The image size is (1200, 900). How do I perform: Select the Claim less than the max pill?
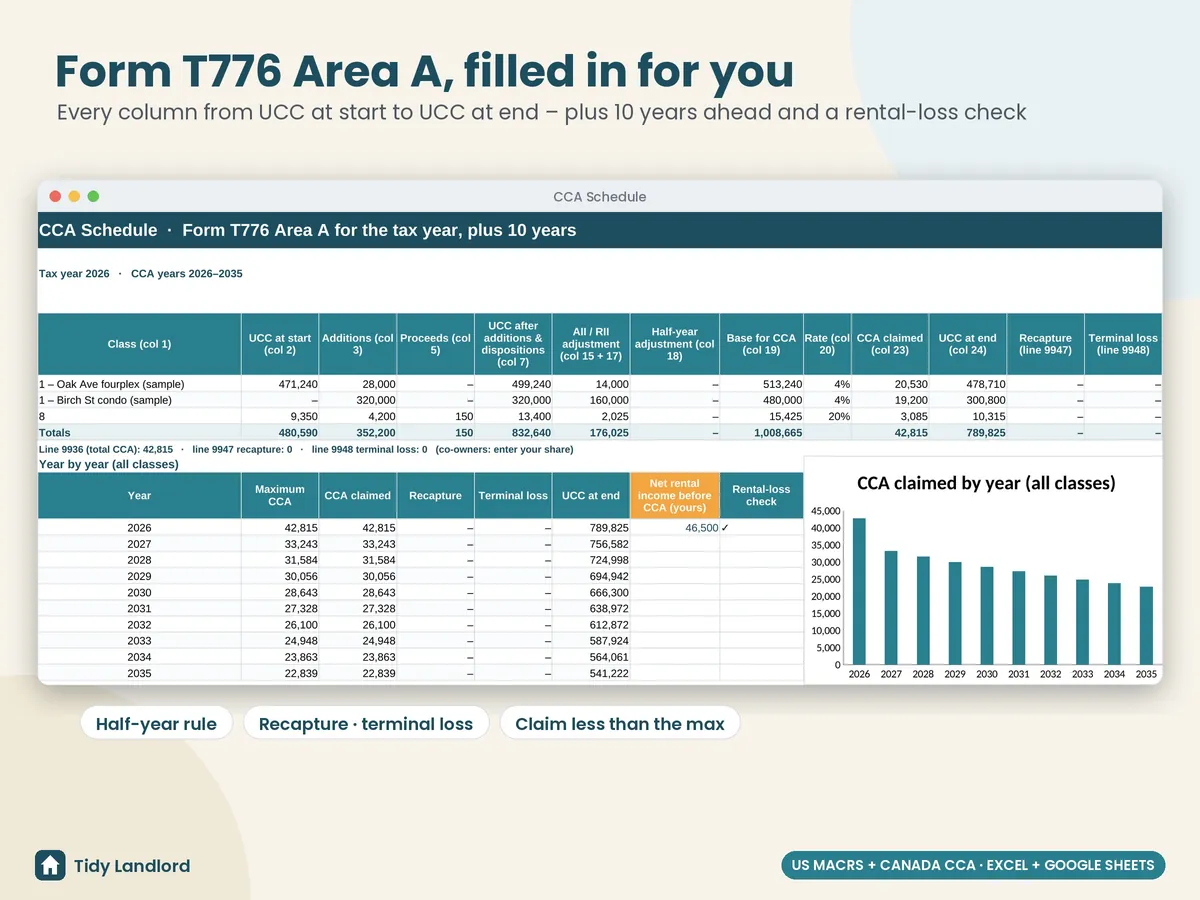[620, 724]
